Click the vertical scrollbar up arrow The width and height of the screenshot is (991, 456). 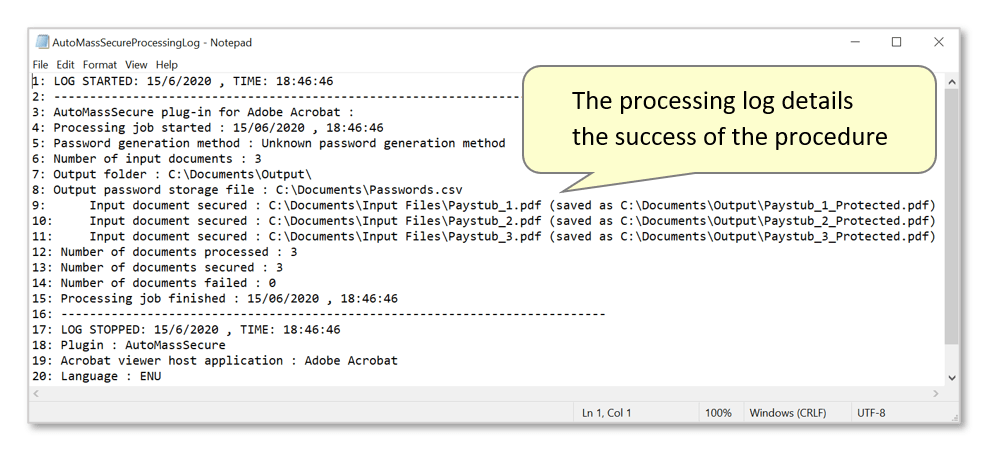[952, 81]
